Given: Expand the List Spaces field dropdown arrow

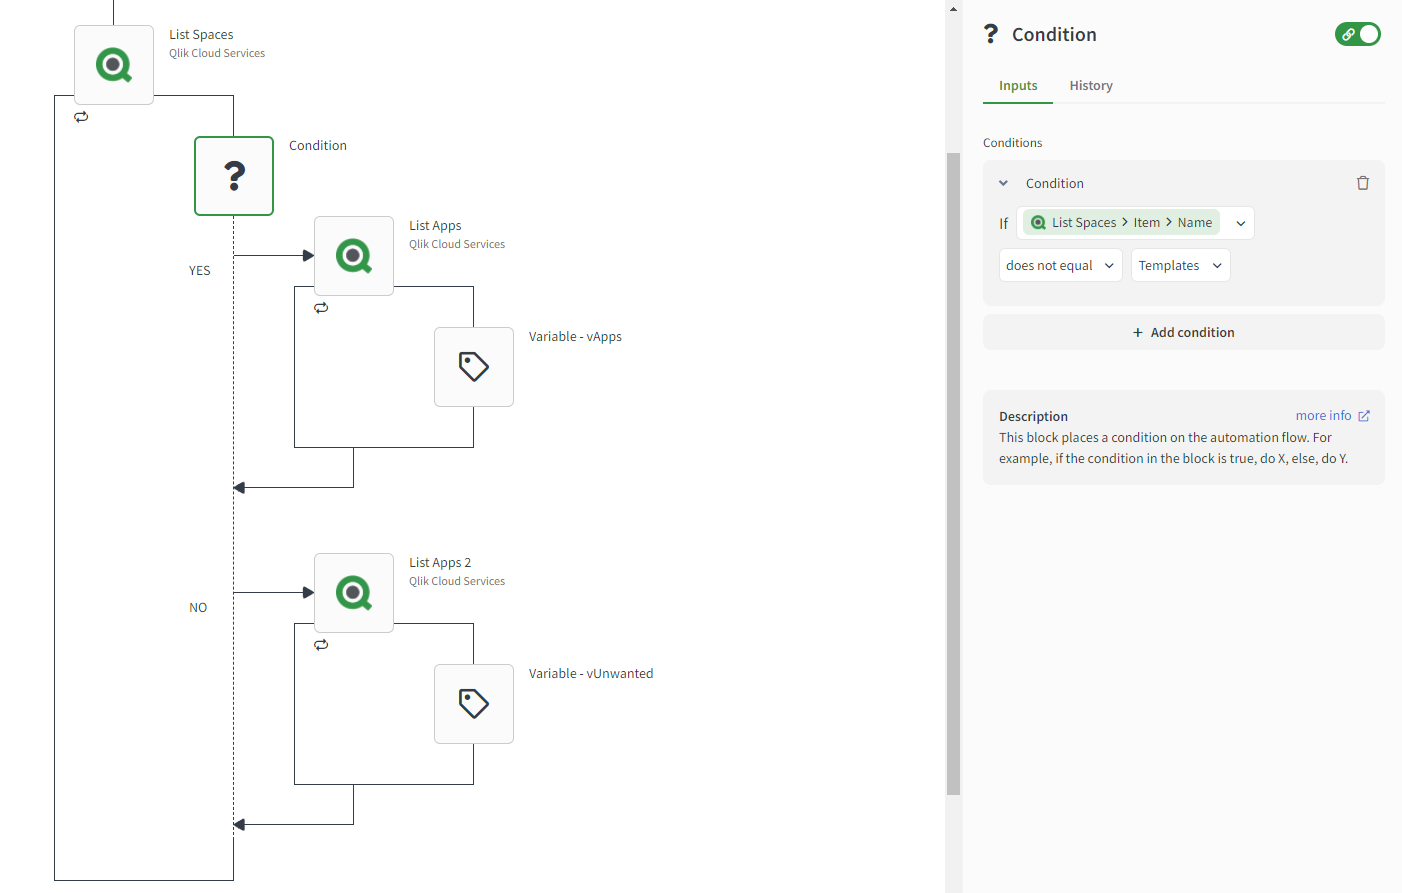Looking at the screenshot, I should click(1241, 223).
